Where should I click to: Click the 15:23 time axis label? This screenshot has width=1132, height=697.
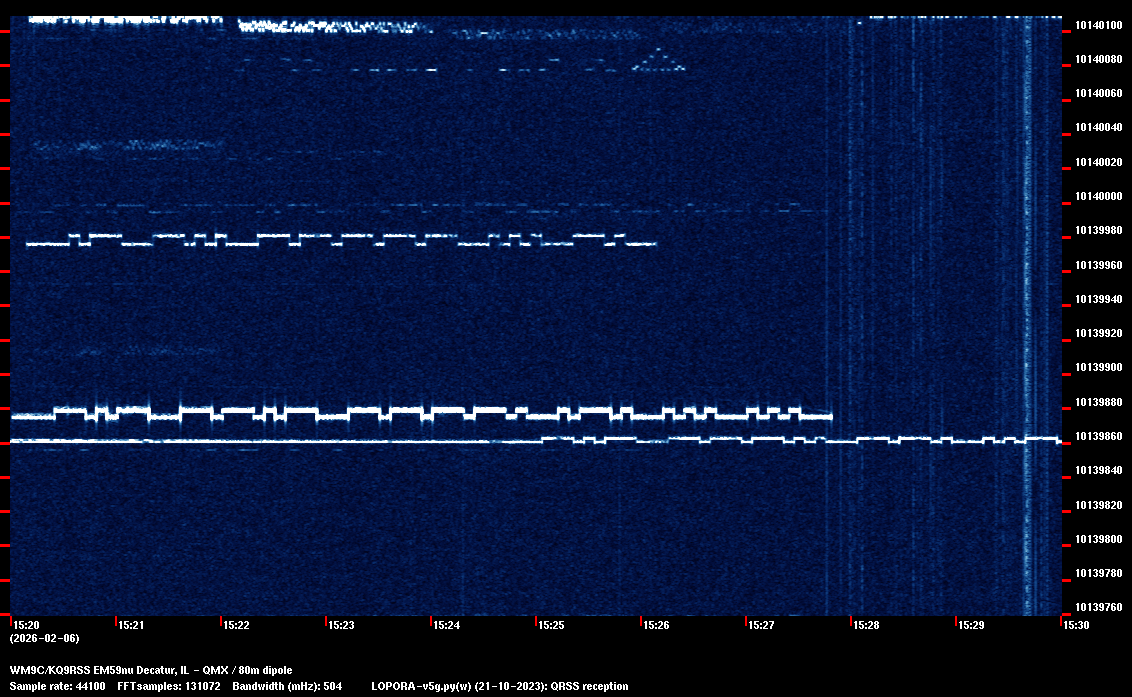341,625
